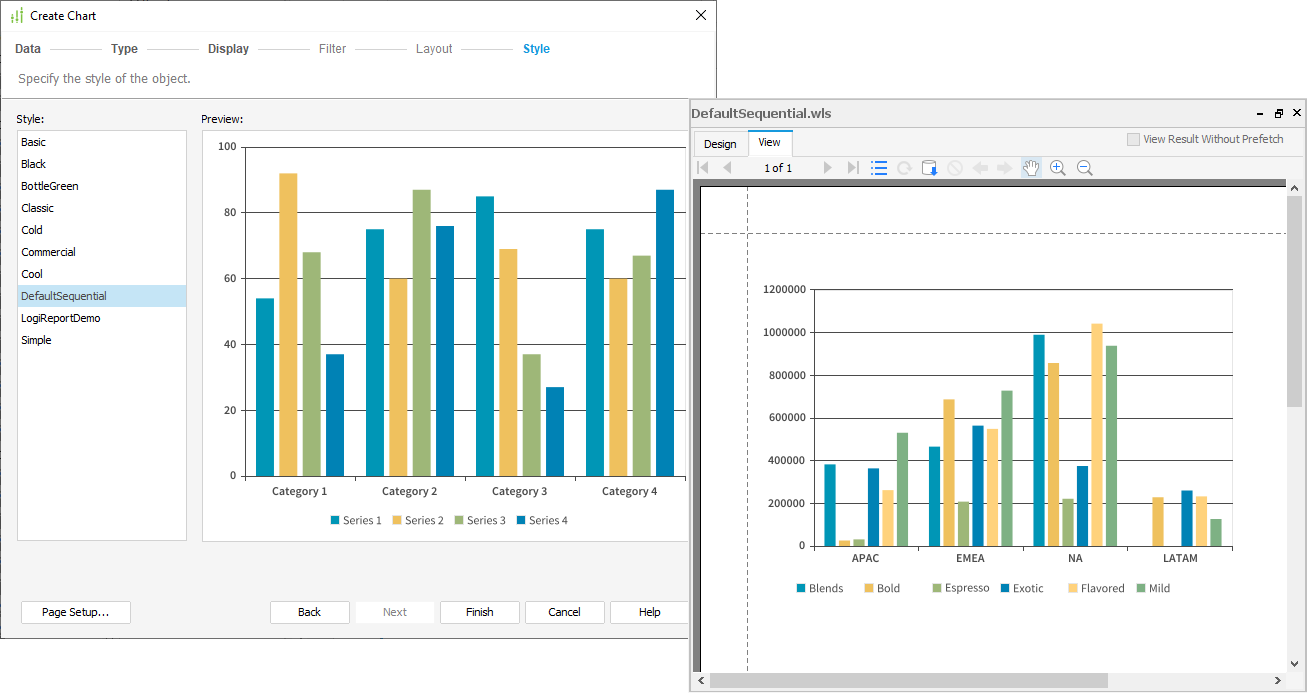Restore the DefaultSequential.wls panel window
Screen dimensions: 1307x693
1279,113
